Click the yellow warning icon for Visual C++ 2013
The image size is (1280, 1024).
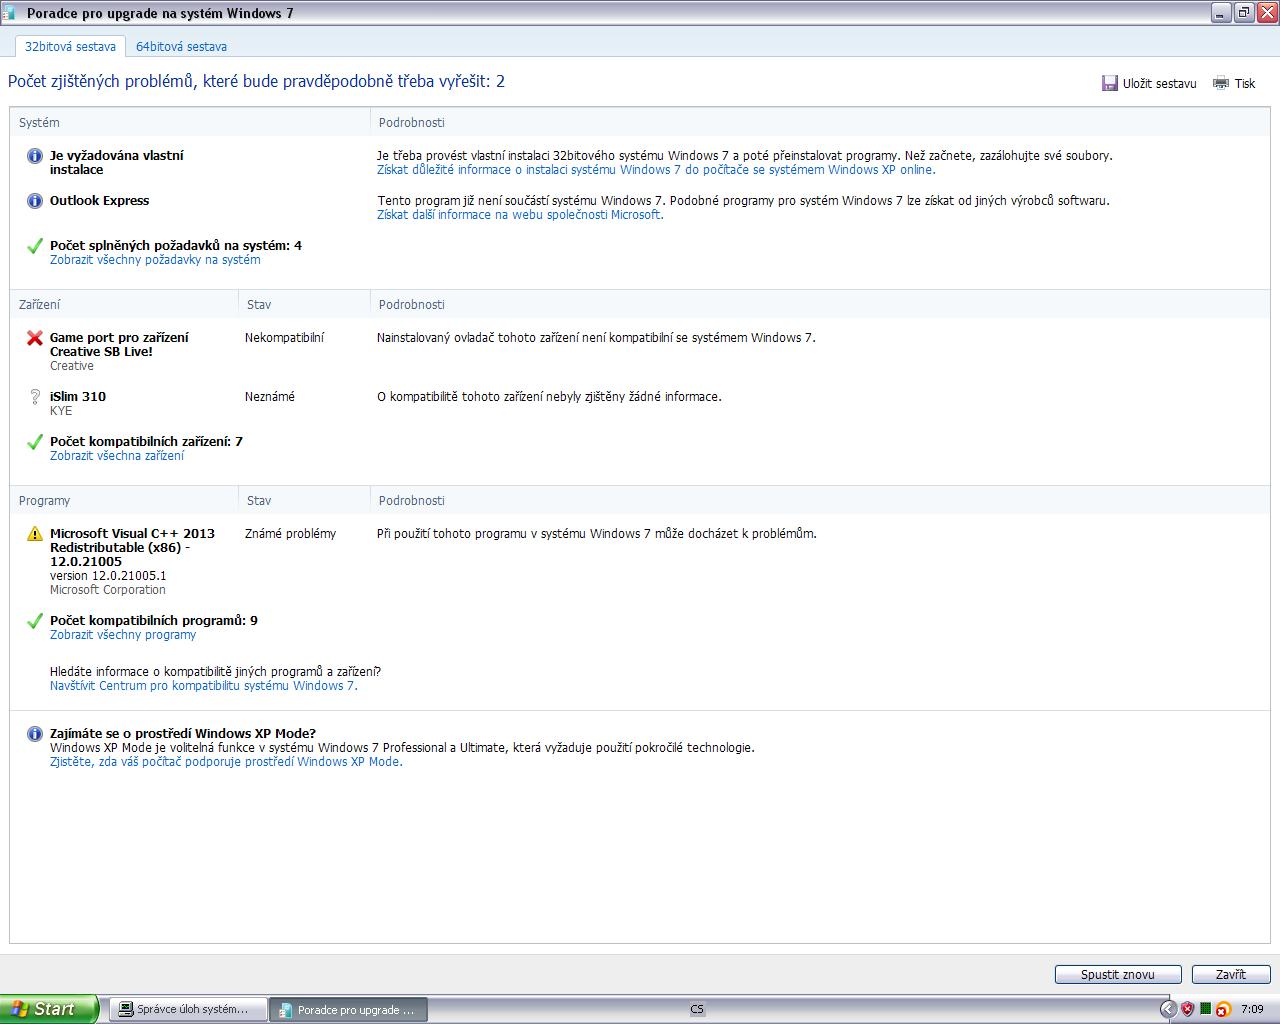click(35, 534)
